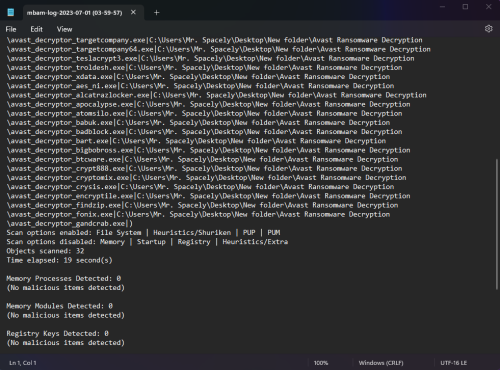Minimize the Notepad window
The height and width of the screenshot is (370, 500).
tap(442, 7)
